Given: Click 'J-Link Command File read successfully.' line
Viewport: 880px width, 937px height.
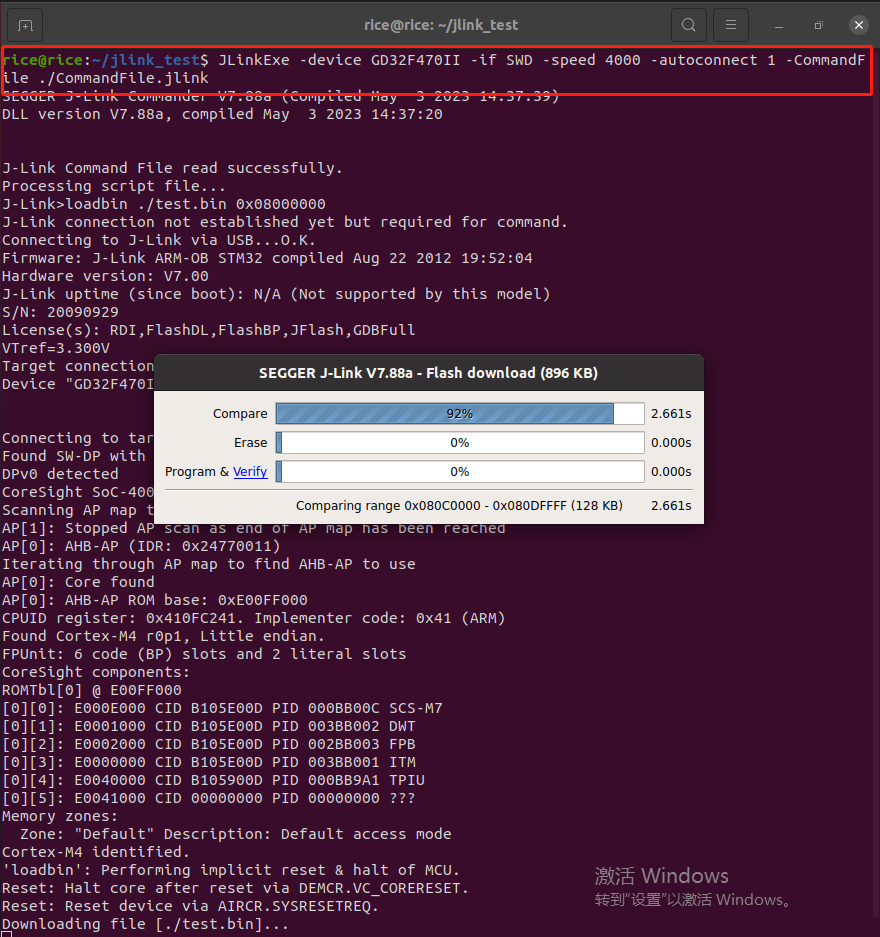Looking at the screenshot, I should point(172,168).
